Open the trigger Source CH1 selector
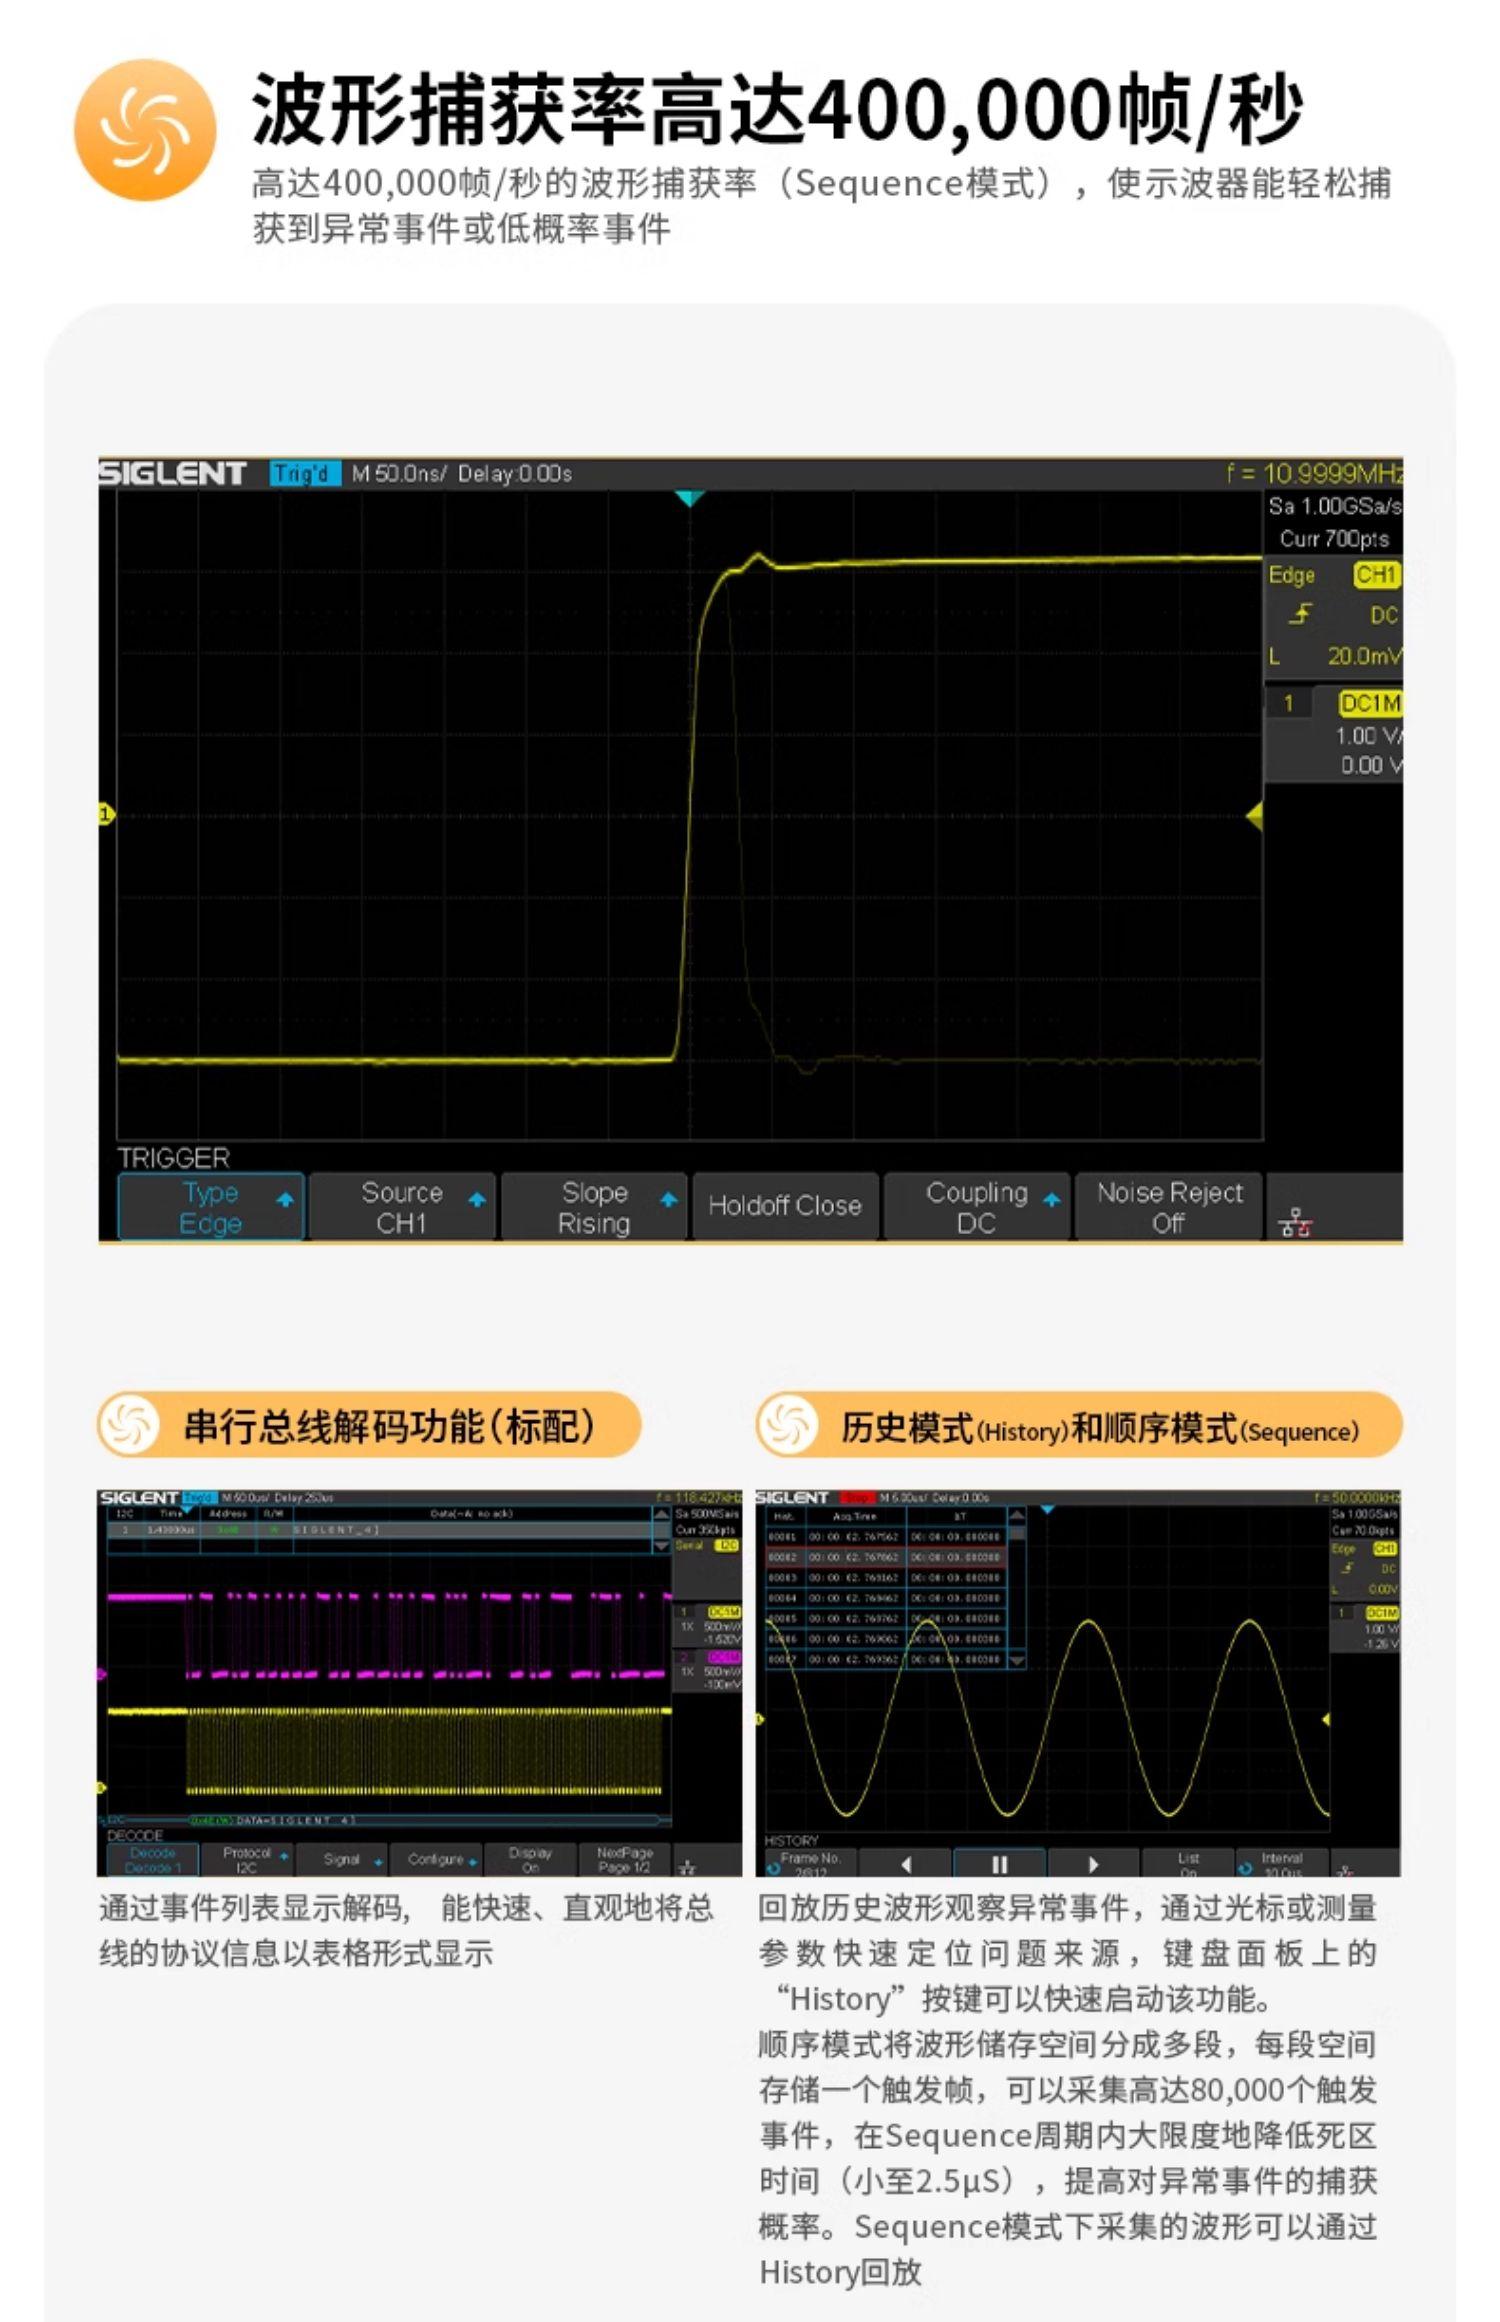 [402, 1207]
